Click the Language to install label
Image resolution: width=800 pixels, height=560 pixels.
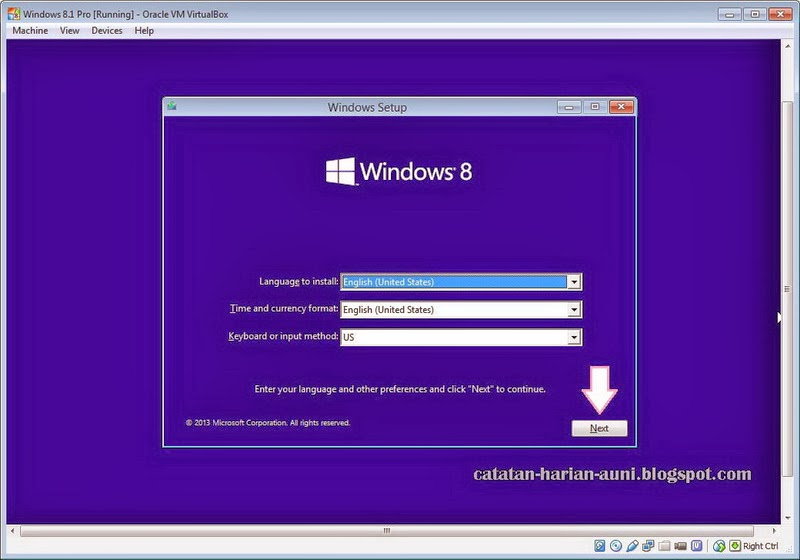[298, 282]
